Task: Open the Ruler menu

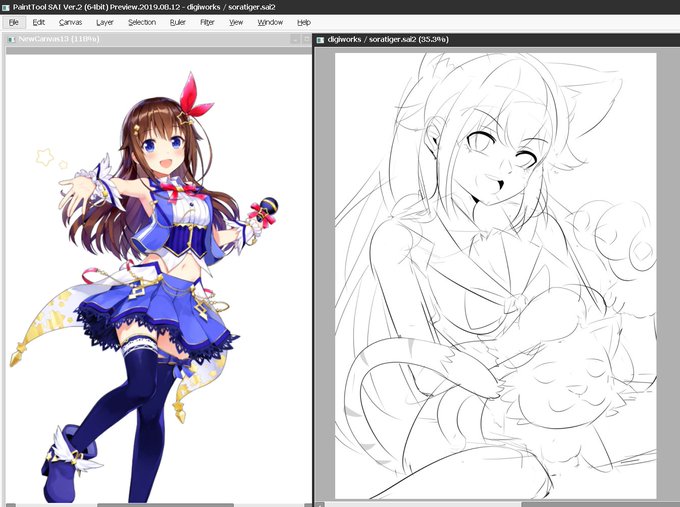Action: point(177,22)
